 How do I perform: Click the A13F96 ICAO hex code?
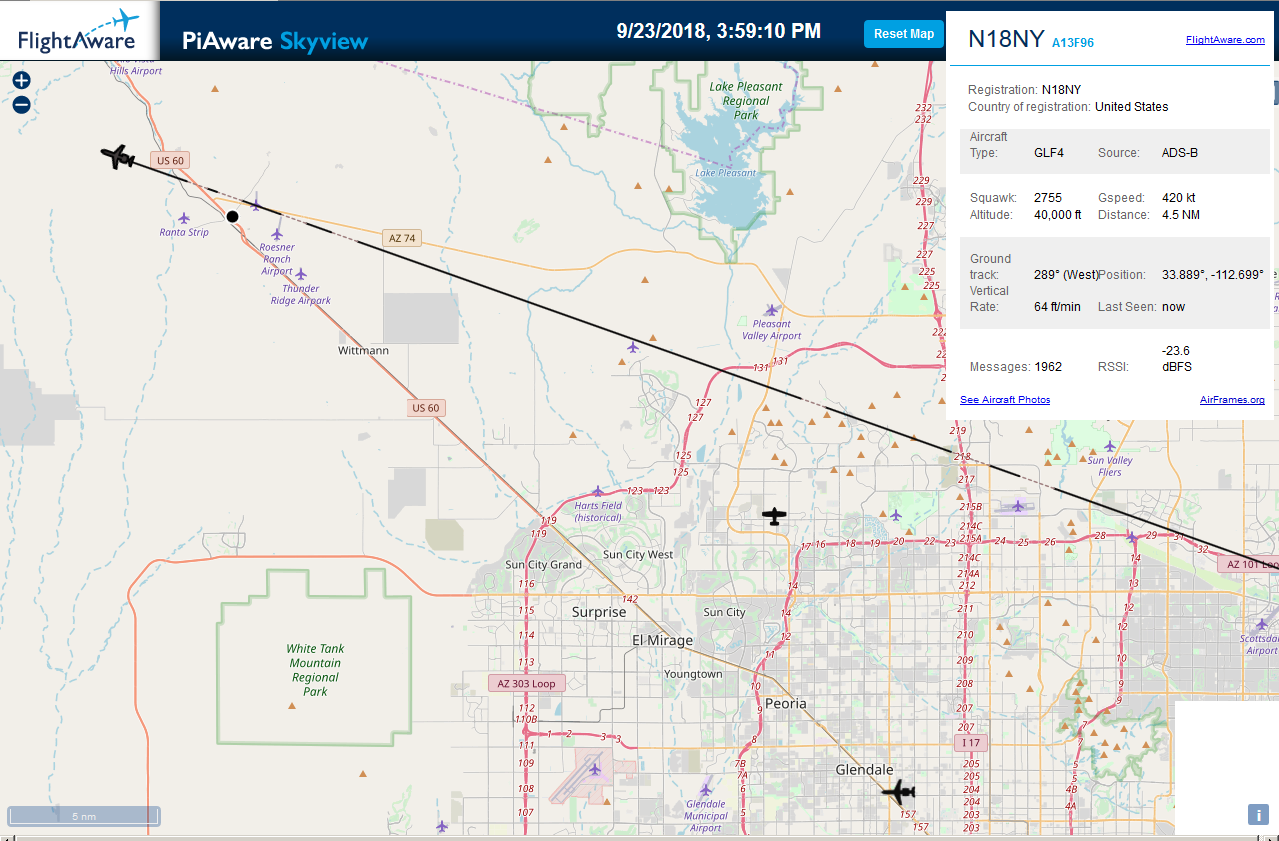[1073, 42]
